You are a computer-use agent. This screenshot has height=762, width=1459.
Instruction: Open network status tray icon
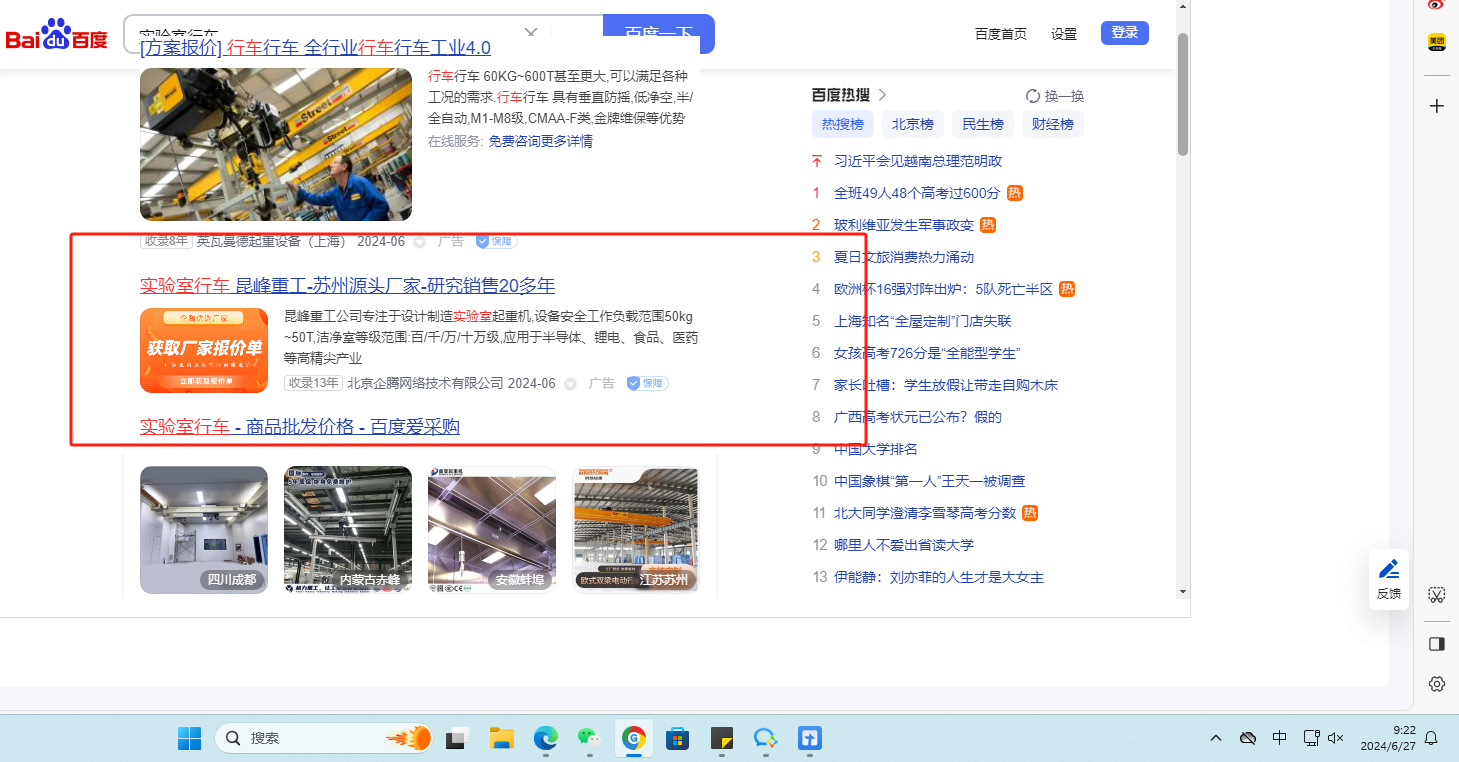click(x=1311, y=738)
